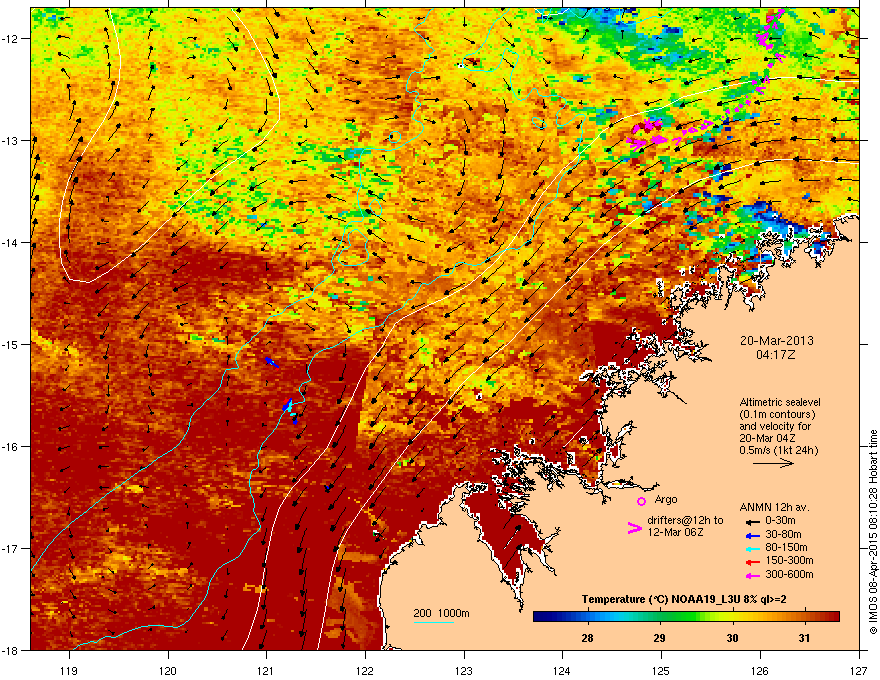This screenshot has height=680, width=880.
Task: Click the cyan 200 1000m depth contour legend line
Action: (x=434, y=622)
